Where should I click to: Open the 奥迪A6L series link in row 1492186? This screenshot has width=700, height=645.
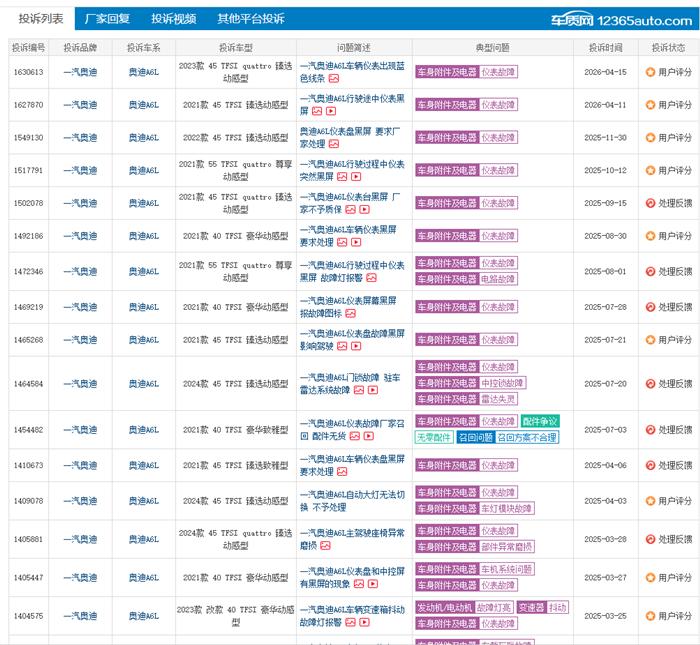[143, 236]
